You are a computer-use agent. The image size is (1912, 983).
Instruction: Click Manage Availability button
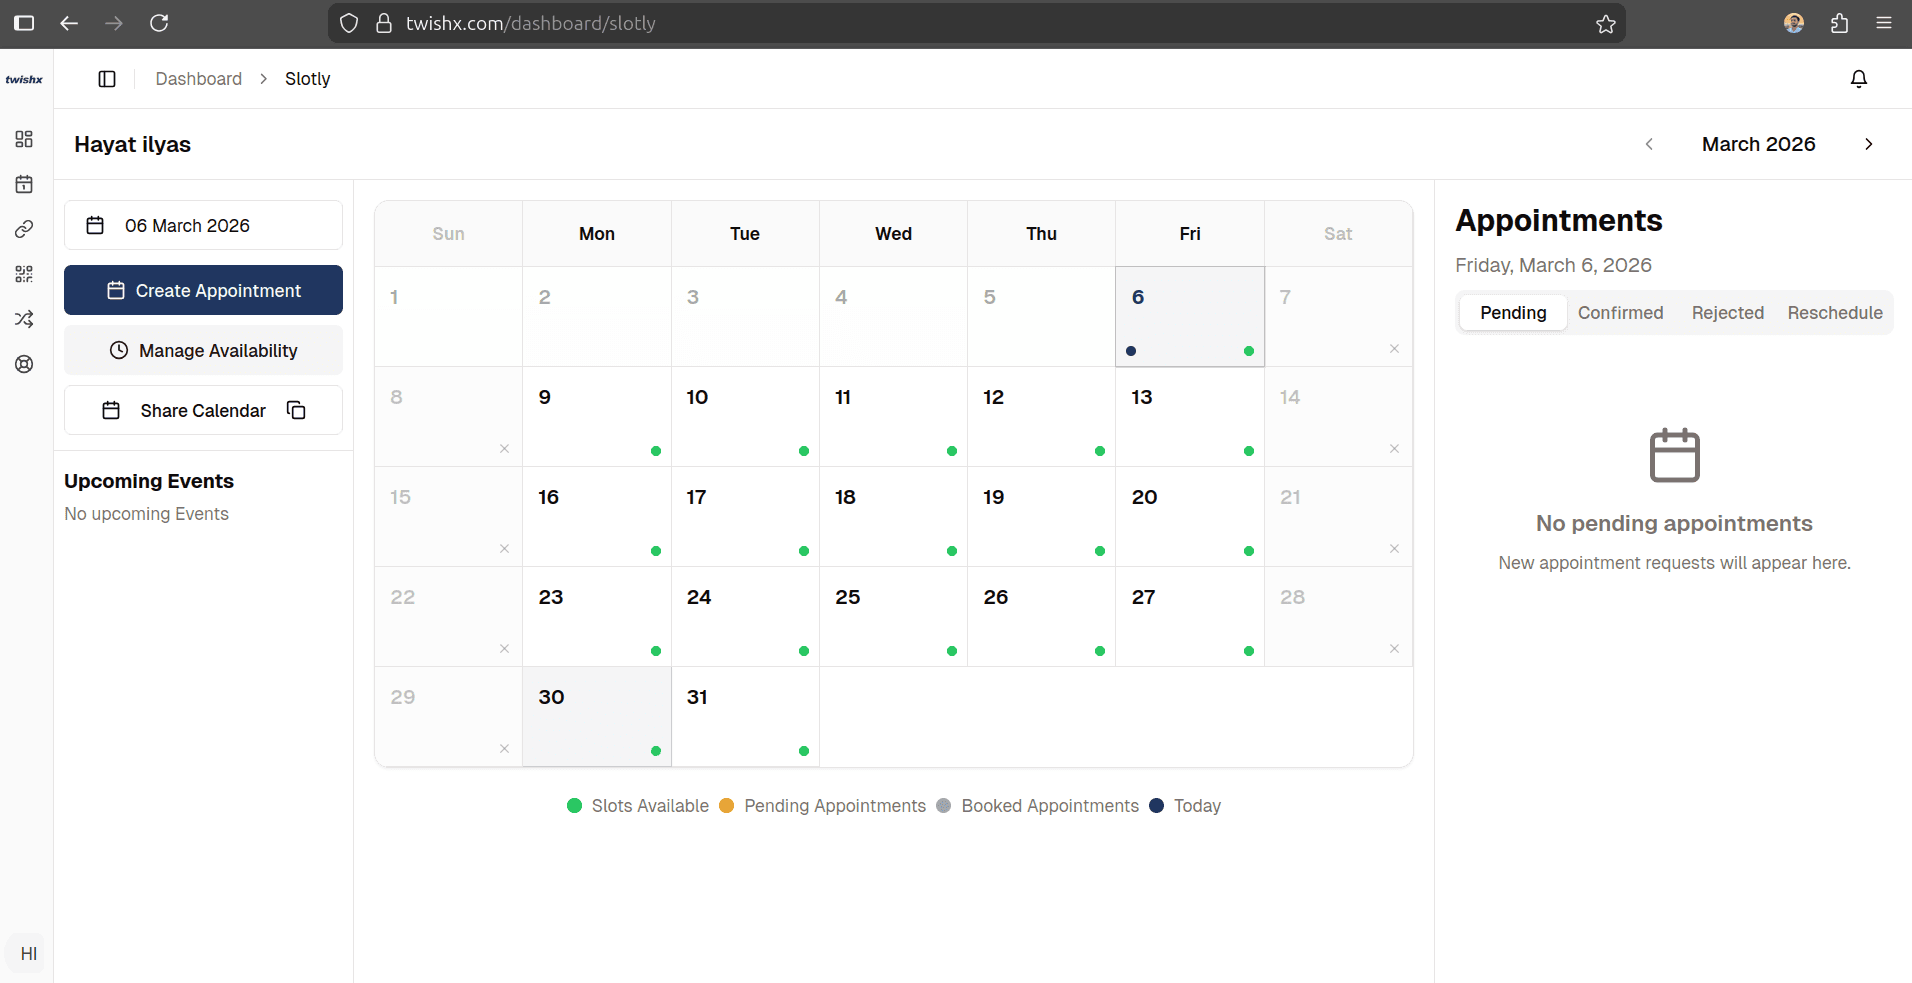coord(203,350)
